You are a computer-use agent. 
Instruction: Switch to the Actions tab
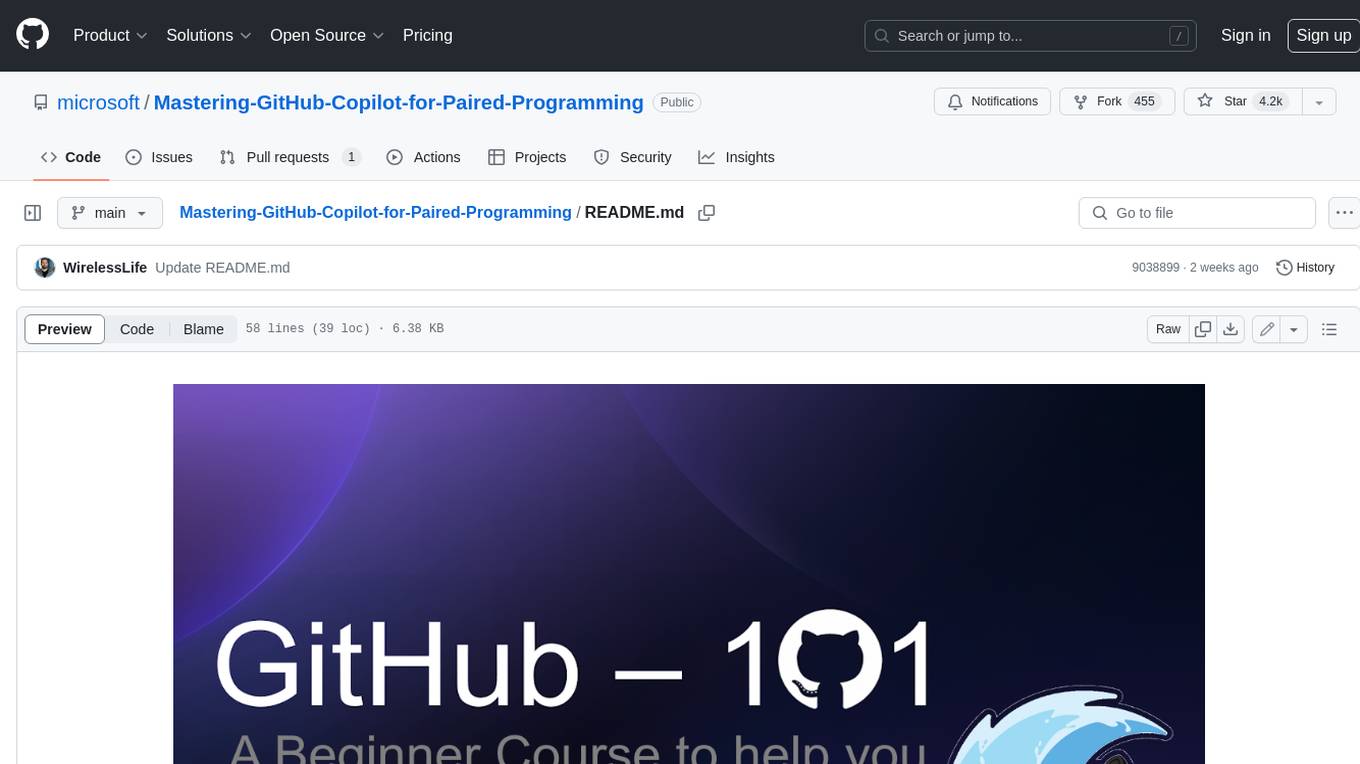coord(423,157)
